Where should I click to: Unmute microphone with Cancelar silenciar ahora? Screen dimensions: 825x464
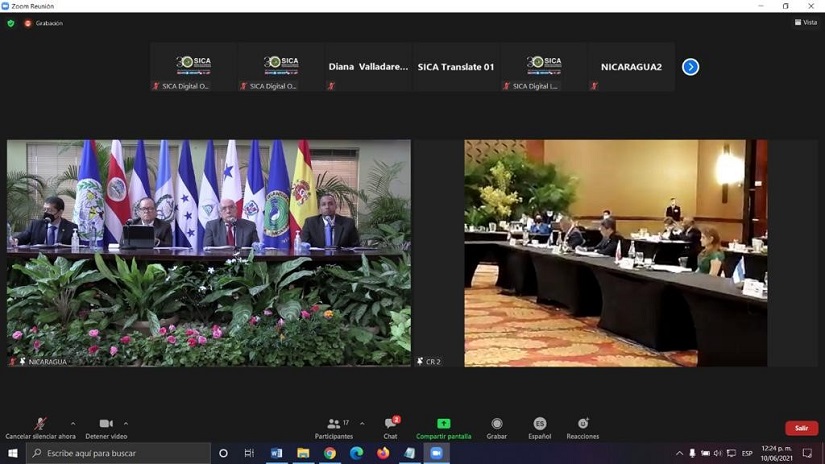point(40,428)
